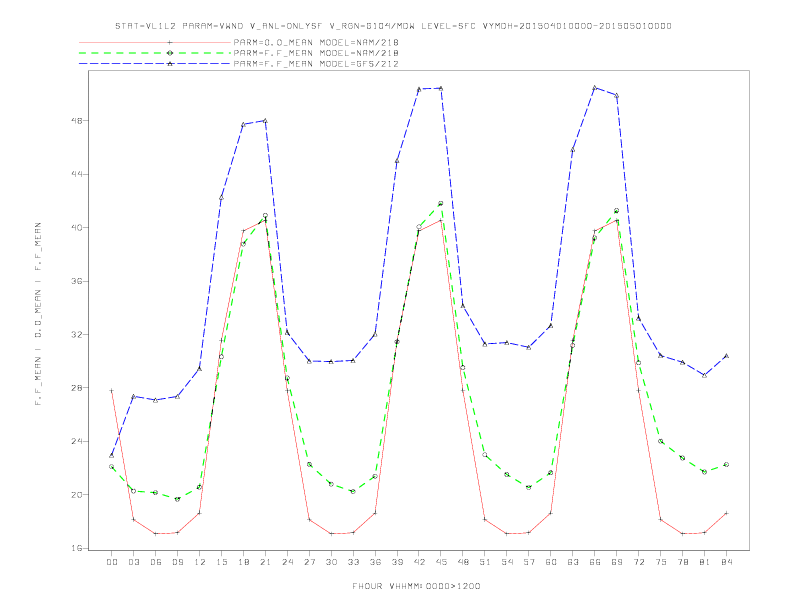Click x-axis tick label 06
Image resolution: width=792 pixels, height=612 pixels.
tap(156, 562)
